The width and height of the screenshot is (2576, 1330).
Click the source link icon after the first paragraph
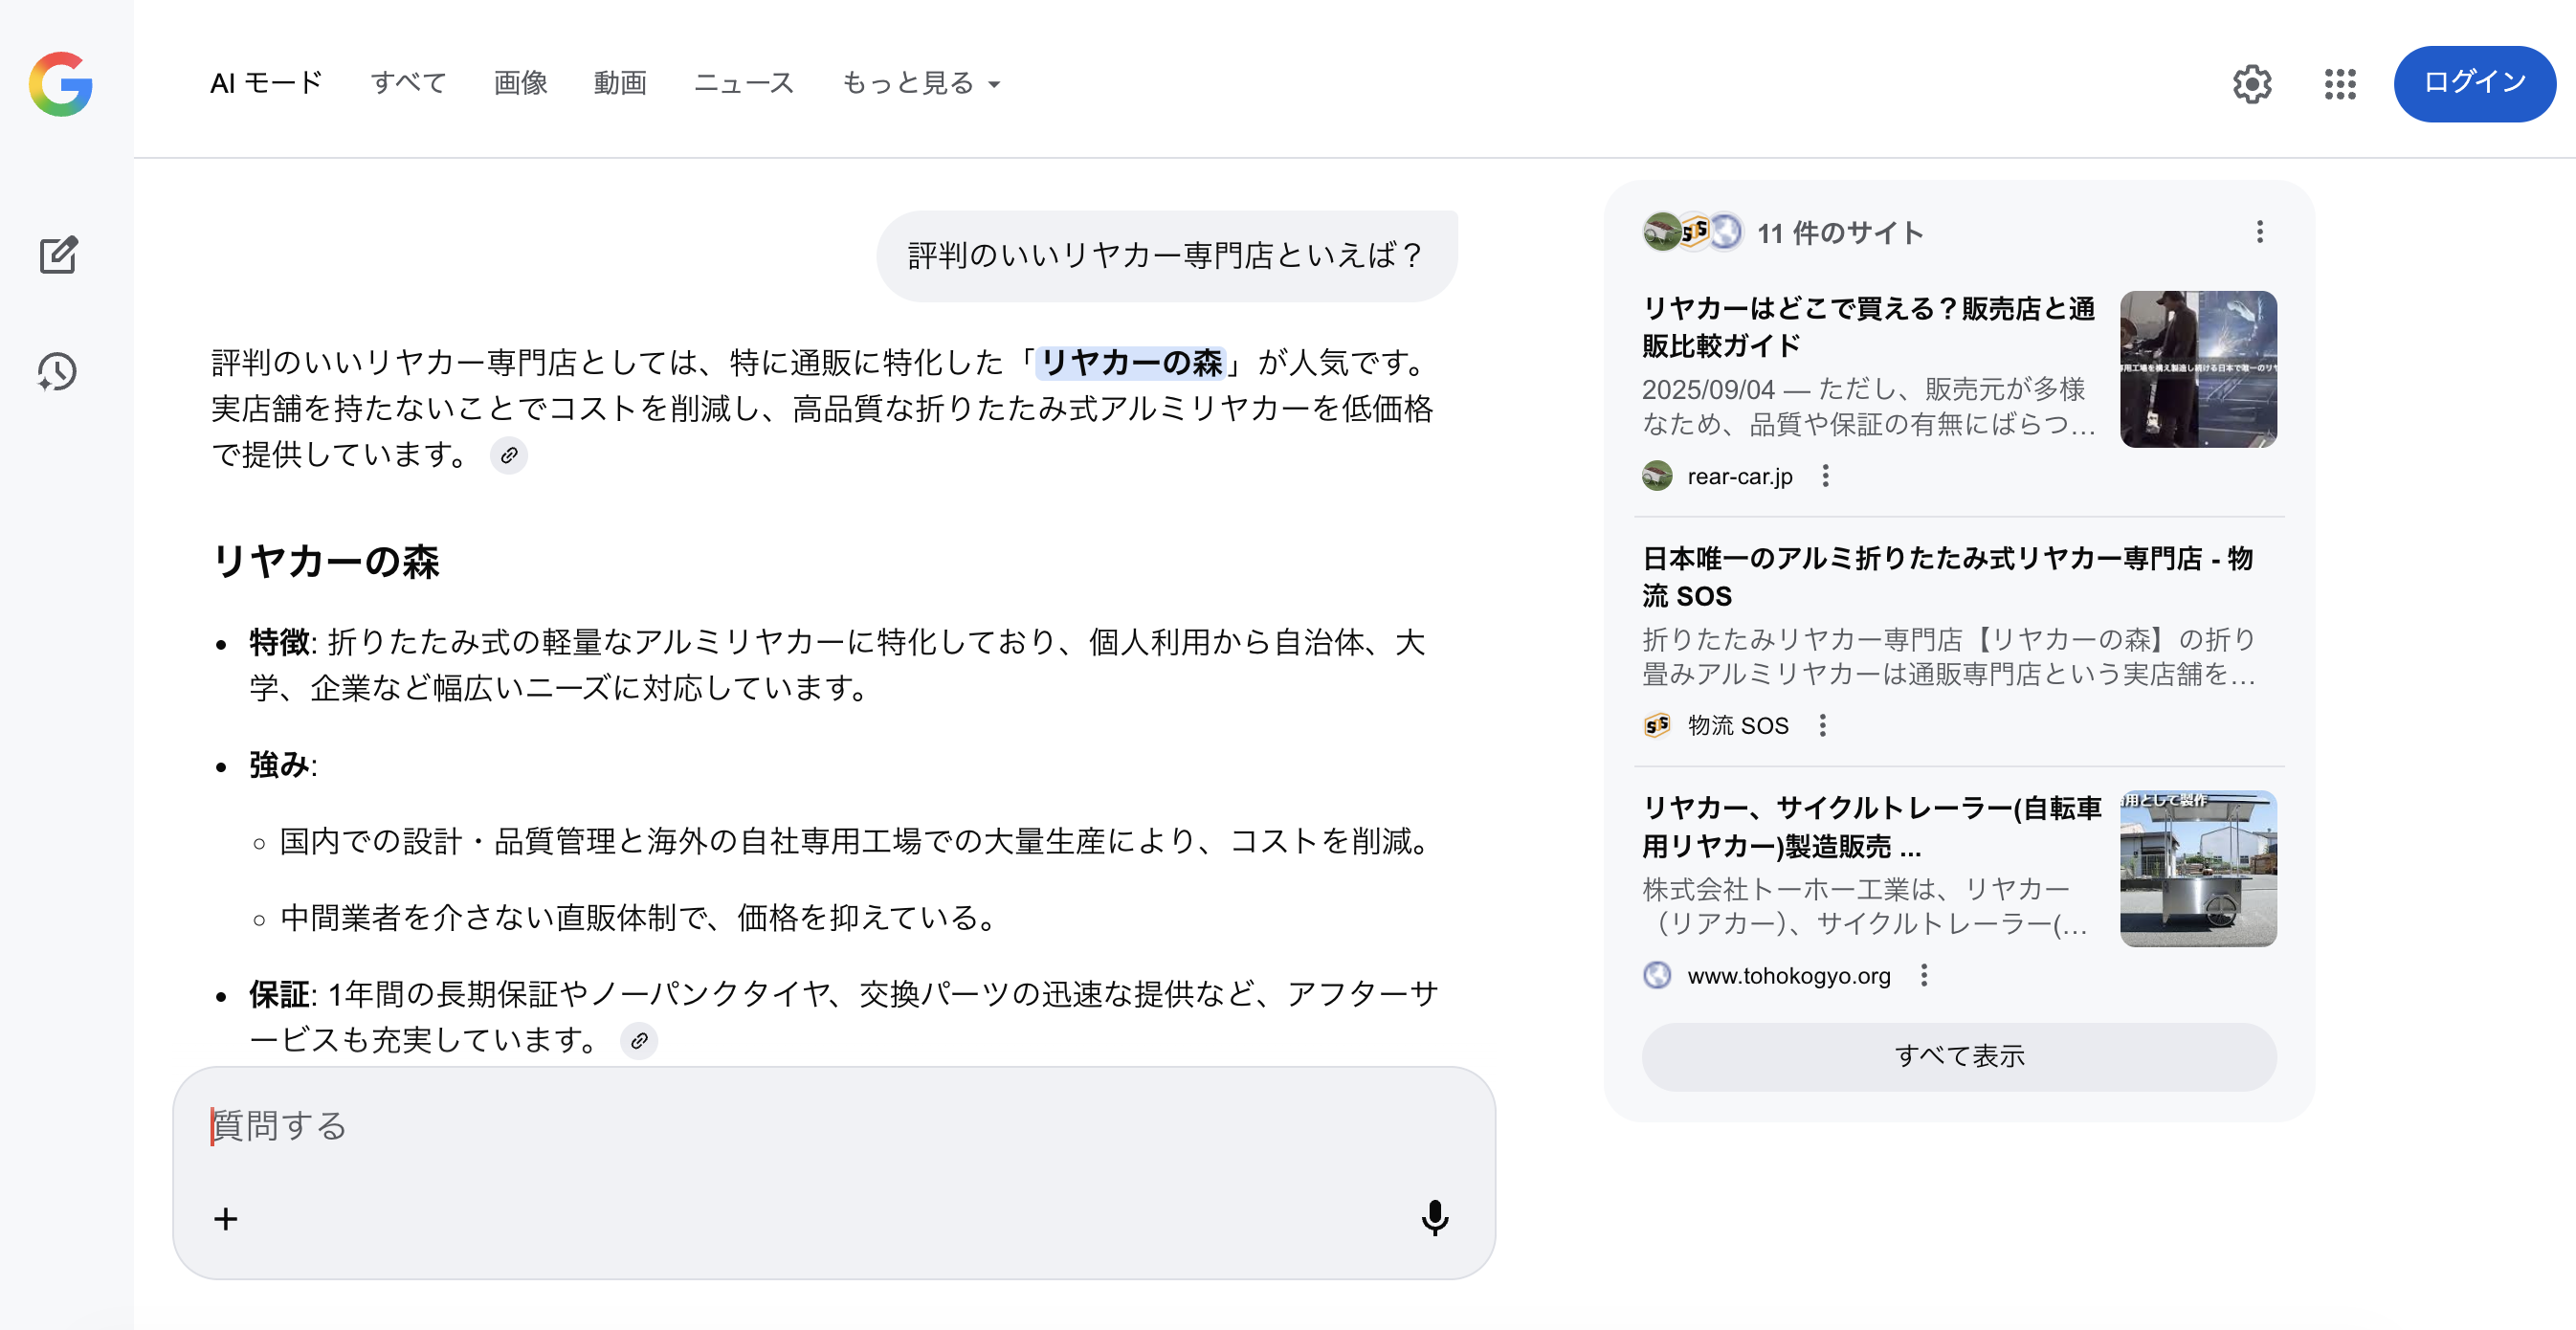pyautogui.click(x=509, y=456)
